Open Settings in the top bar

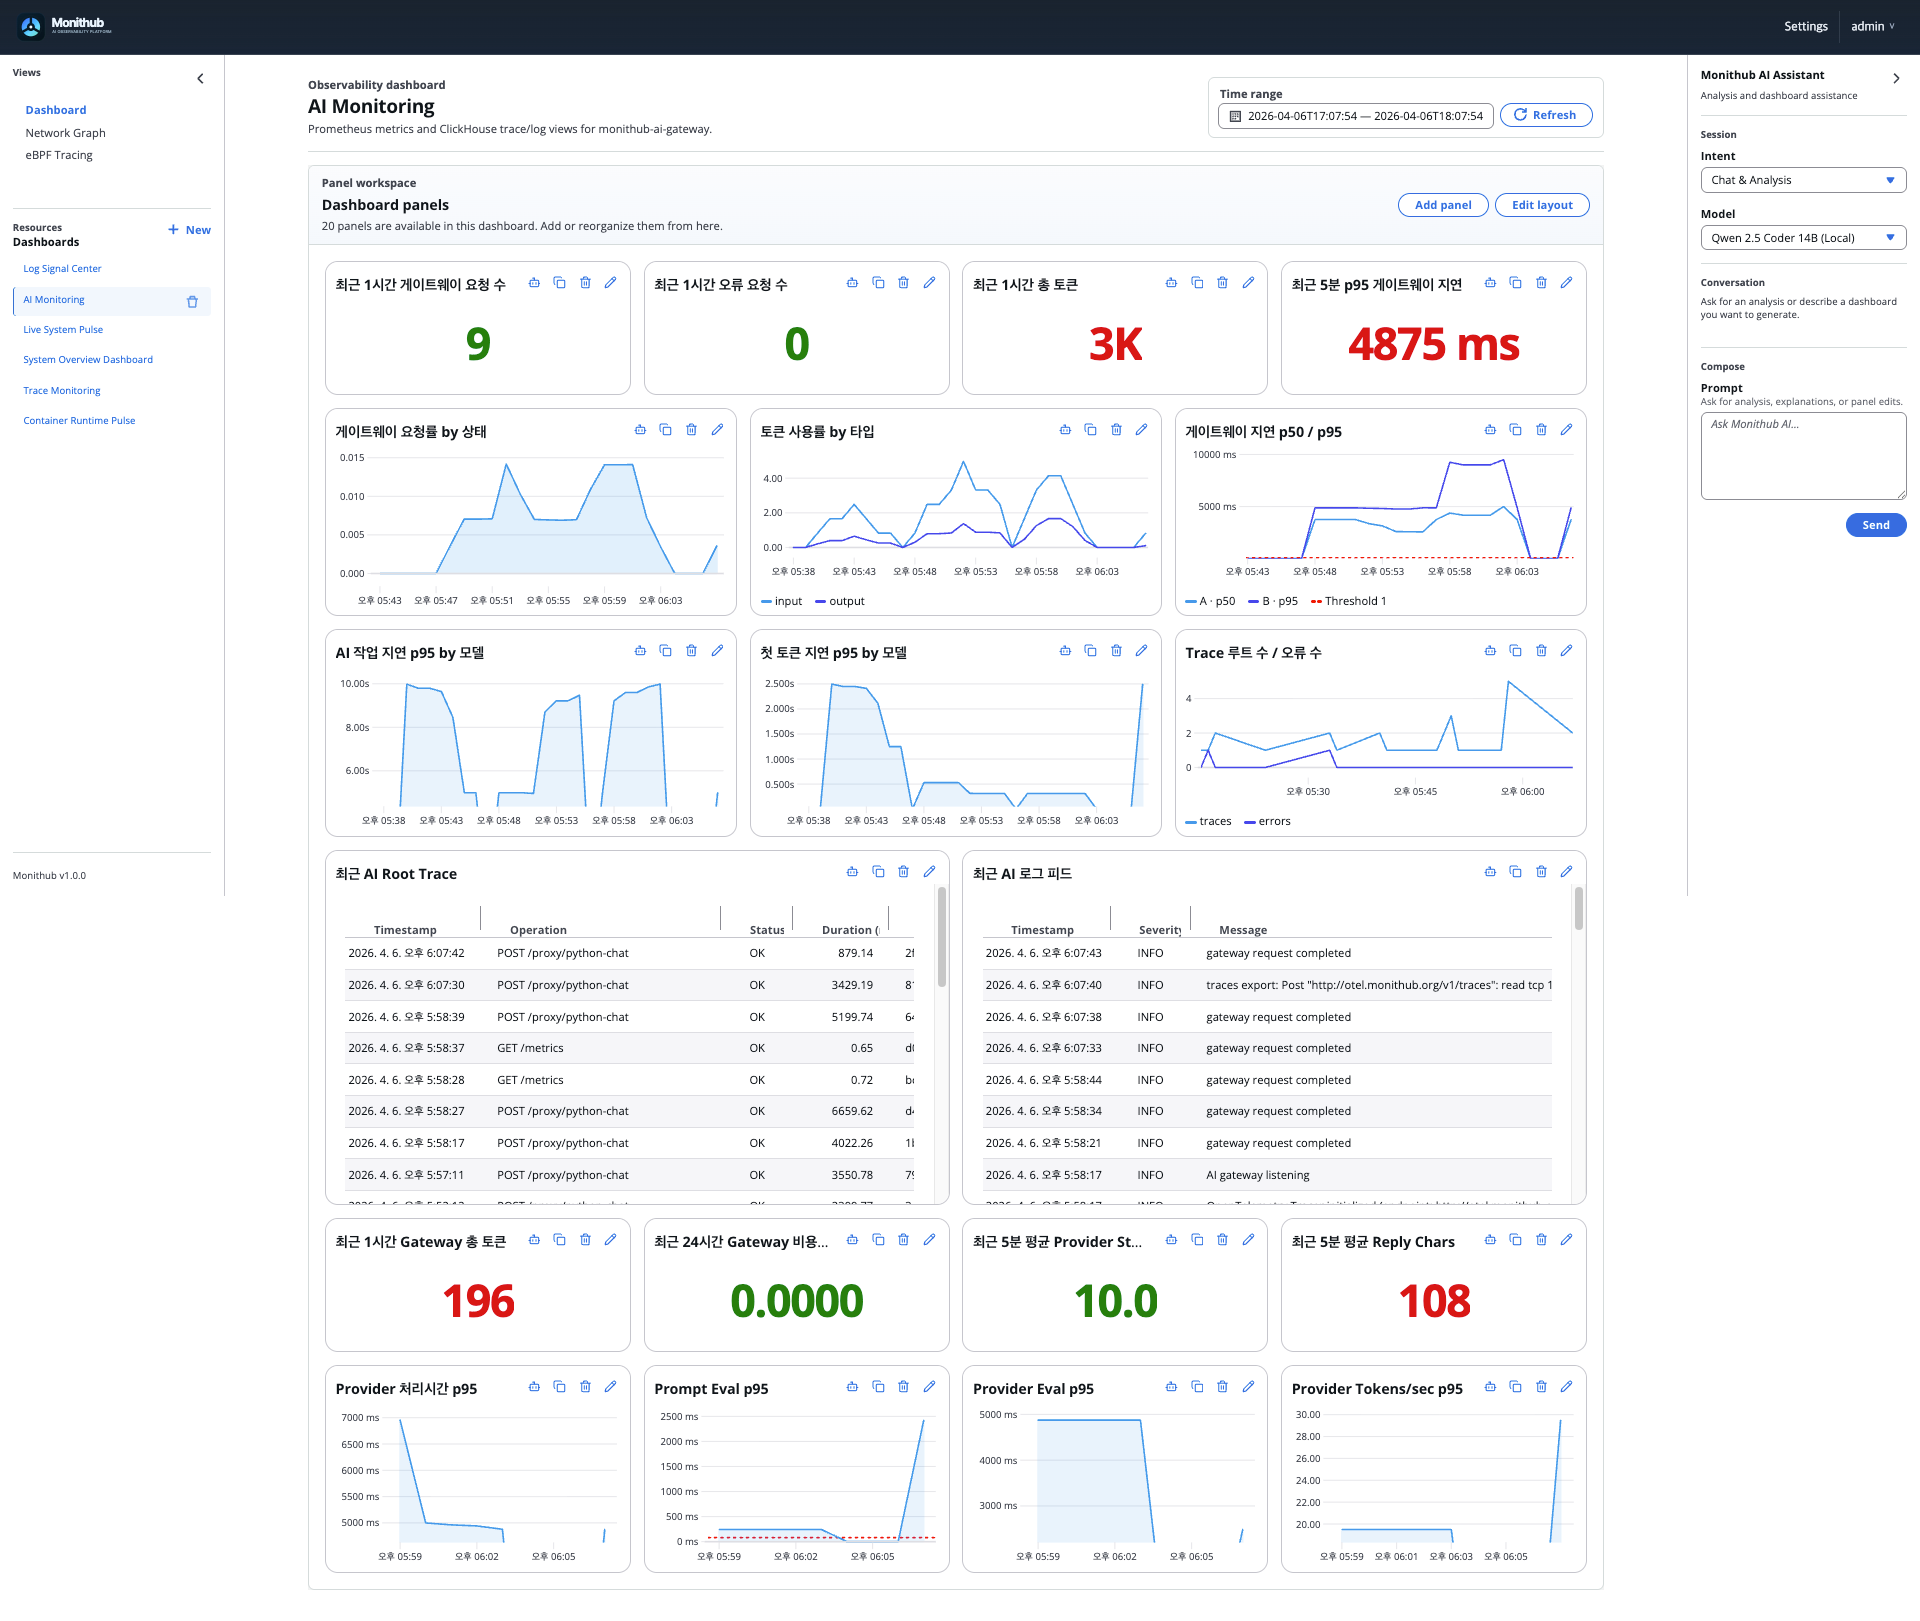tap(1805, 26)
